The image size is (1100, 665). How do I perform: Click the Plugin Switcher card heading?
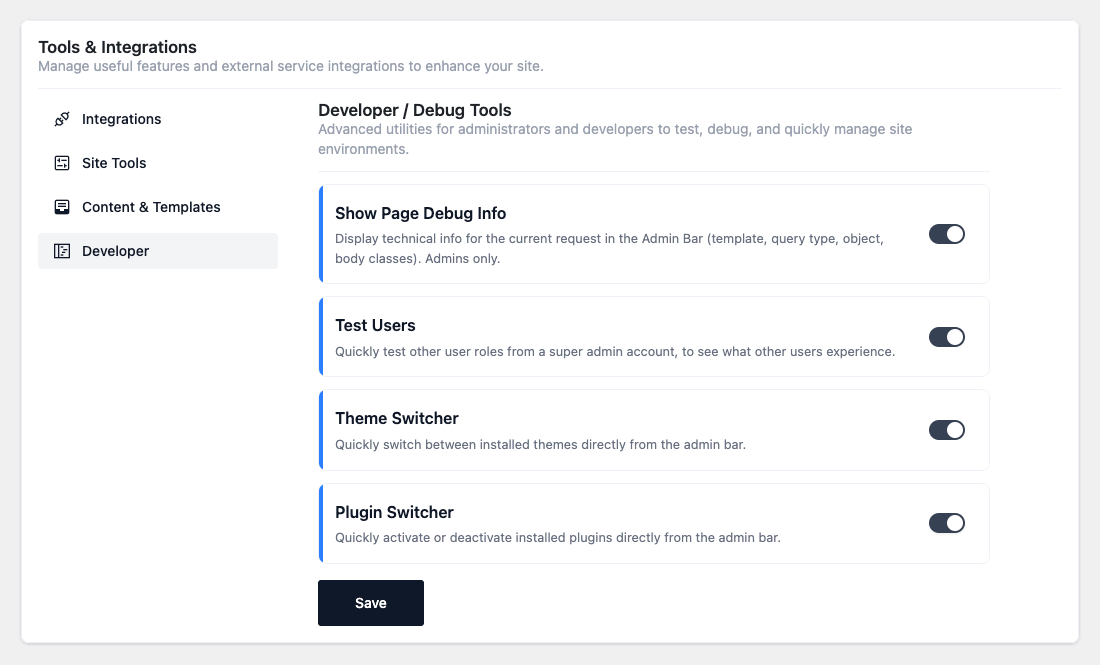coord(394,512)
